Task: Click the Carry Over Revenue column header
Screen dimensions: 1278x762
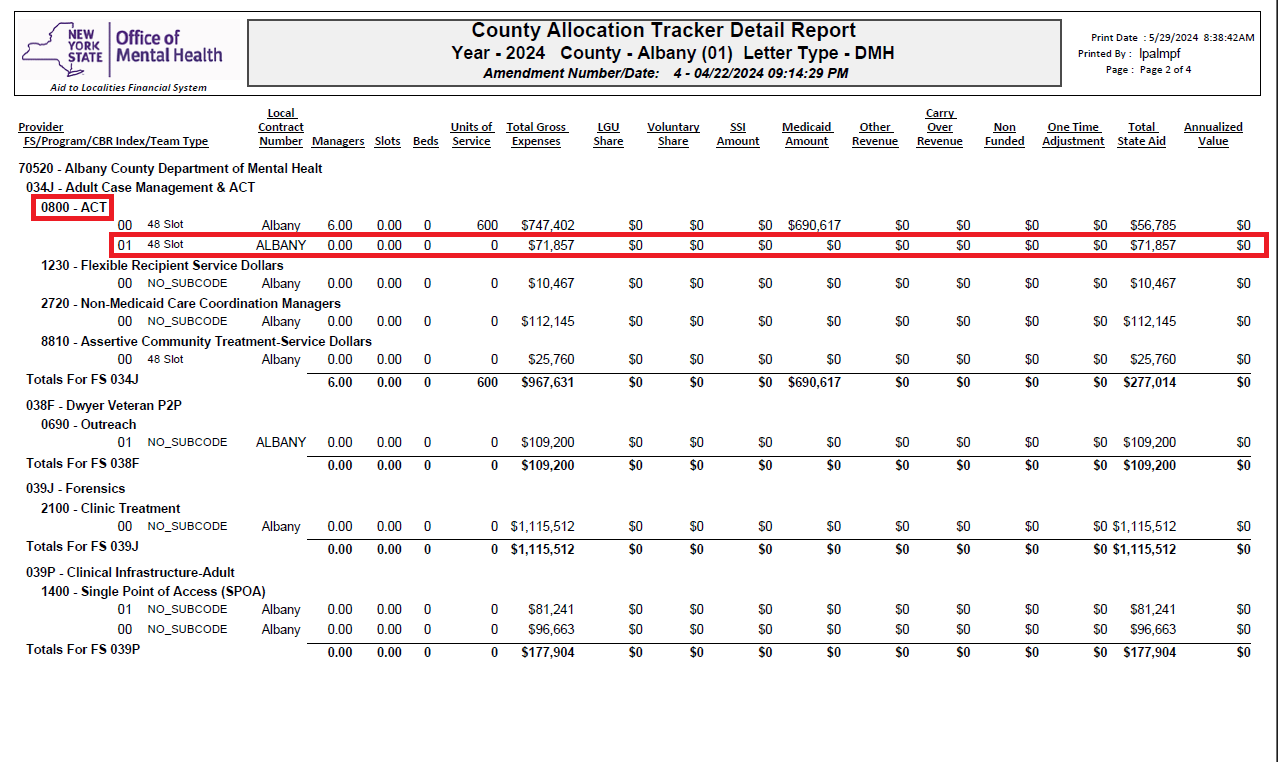Action: [x=939, y=127]
